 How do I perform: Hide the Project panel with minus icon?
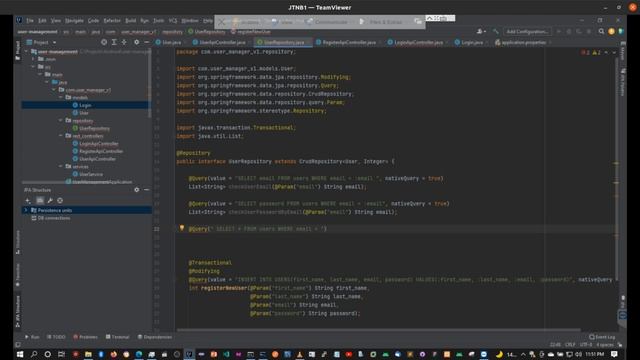pos(147,42)
